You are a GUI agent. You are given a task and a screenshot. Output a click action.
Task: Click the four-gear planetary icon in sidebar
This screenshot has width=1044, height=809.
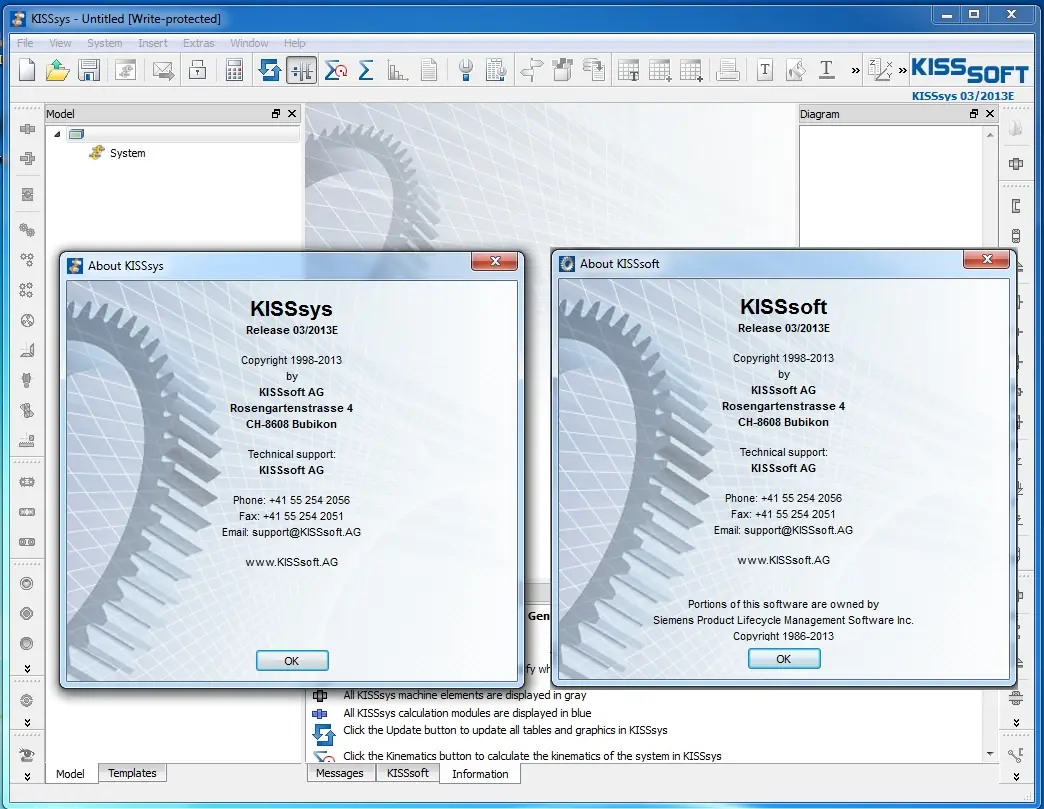27,290
